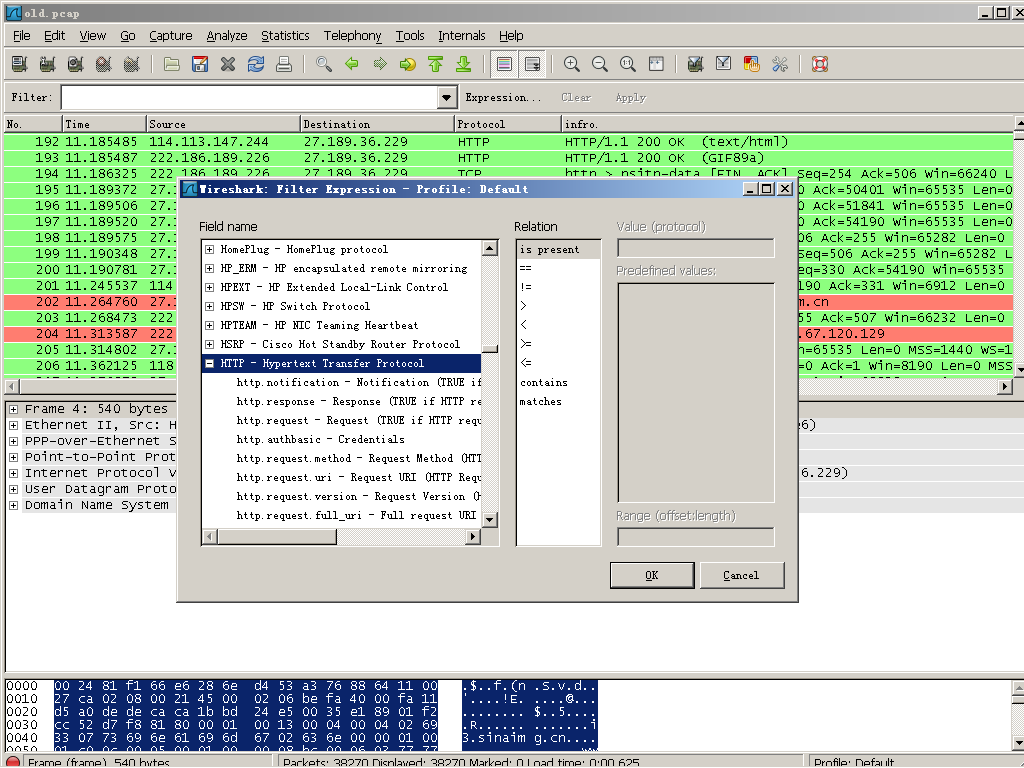1024x768 pixels.
Task: Restart the running capture icon
Action: 131,64
